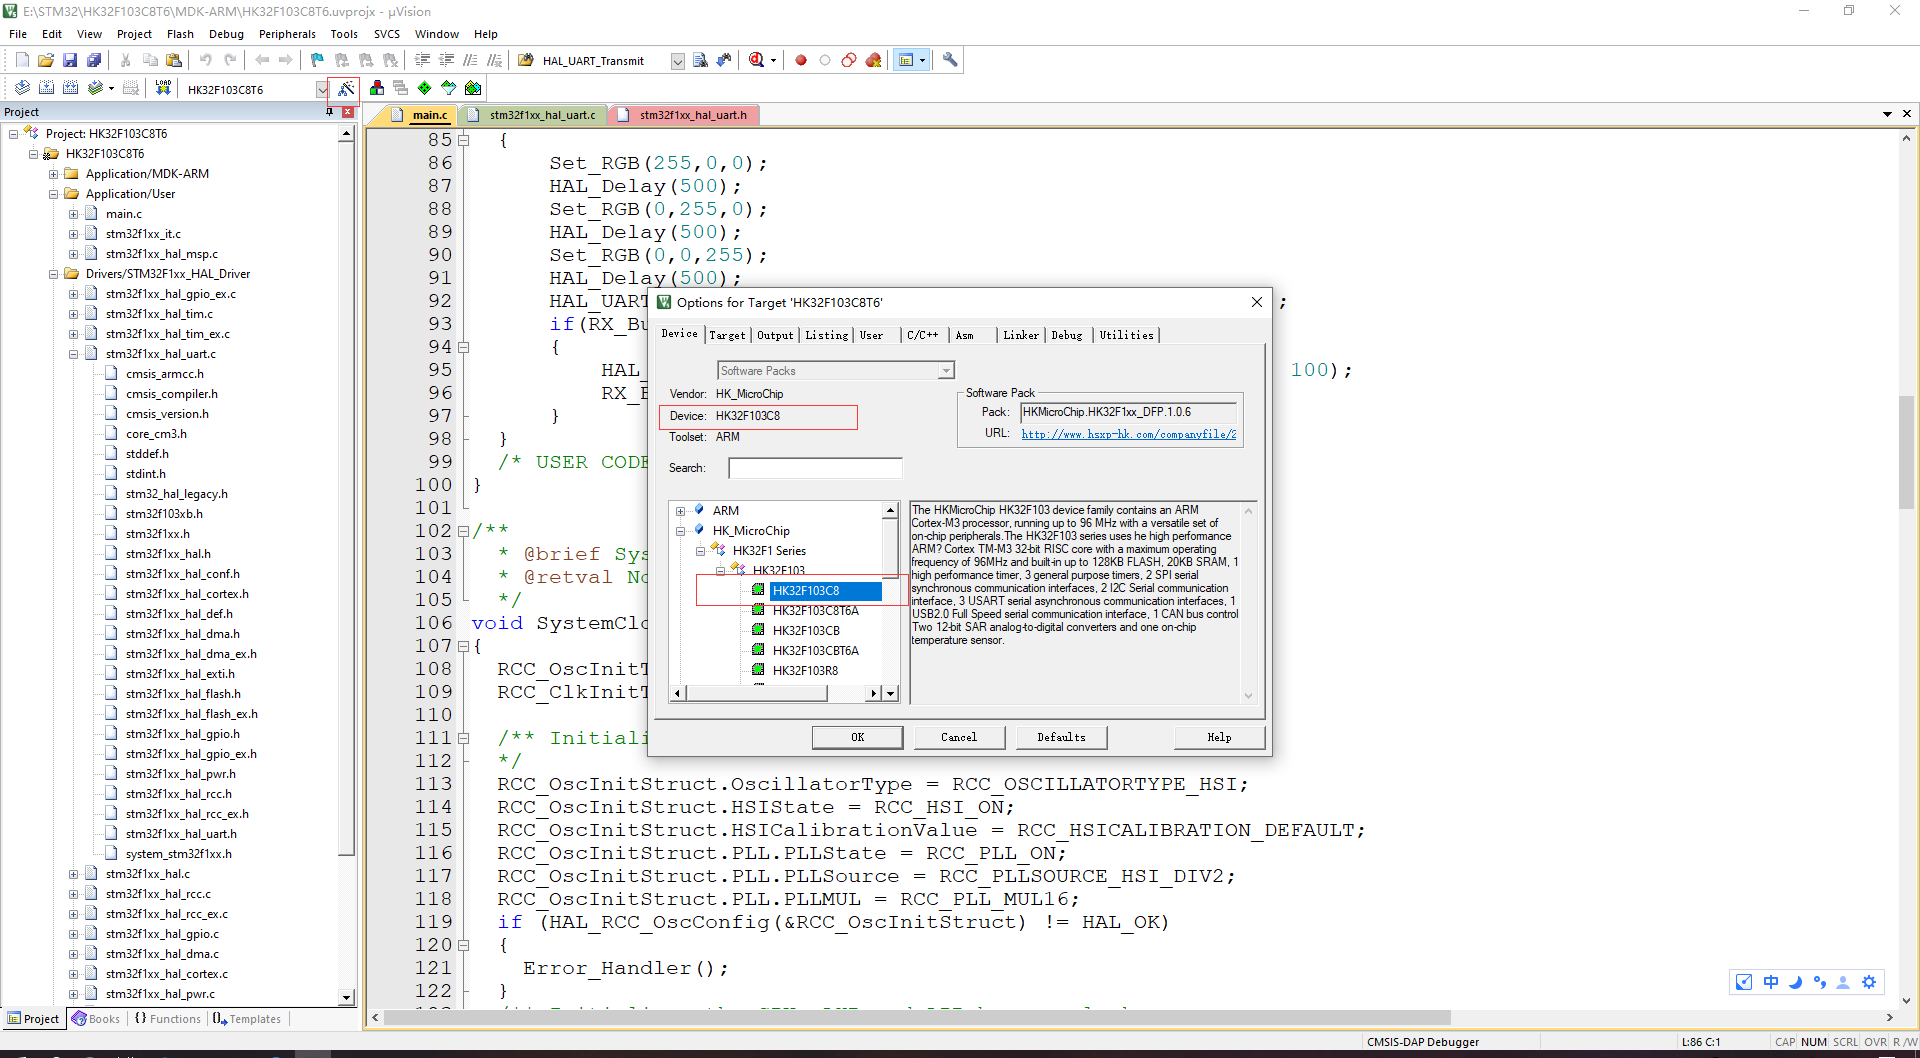Screen dimensions: 1920x1058
Task: Click the window layout toolbar icon
Action: (906, 60)
